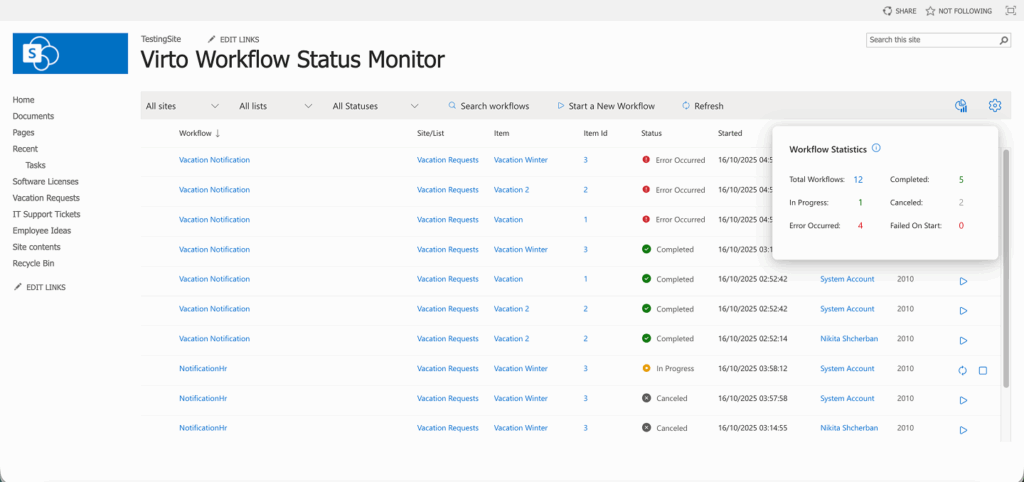This screenshot has height=482, width=1024.
Task: Open settings gear in the toolbar
Action: 995,105
